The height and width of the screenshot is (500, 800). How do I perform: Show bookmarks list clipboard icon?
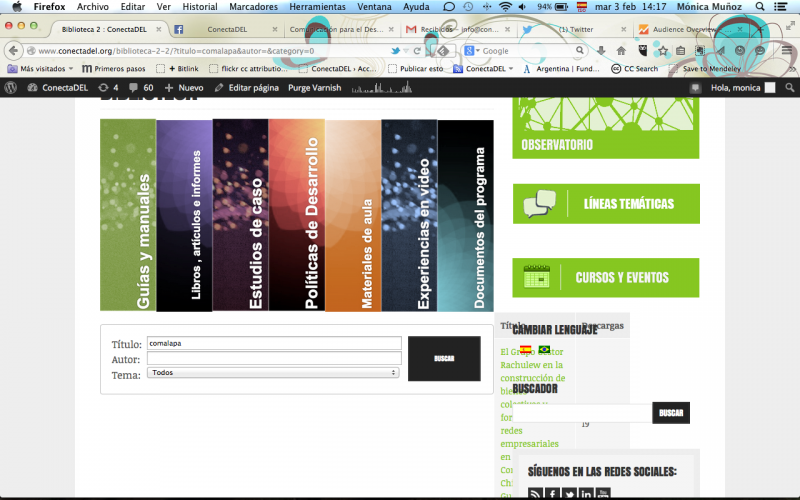click(680, 51)
